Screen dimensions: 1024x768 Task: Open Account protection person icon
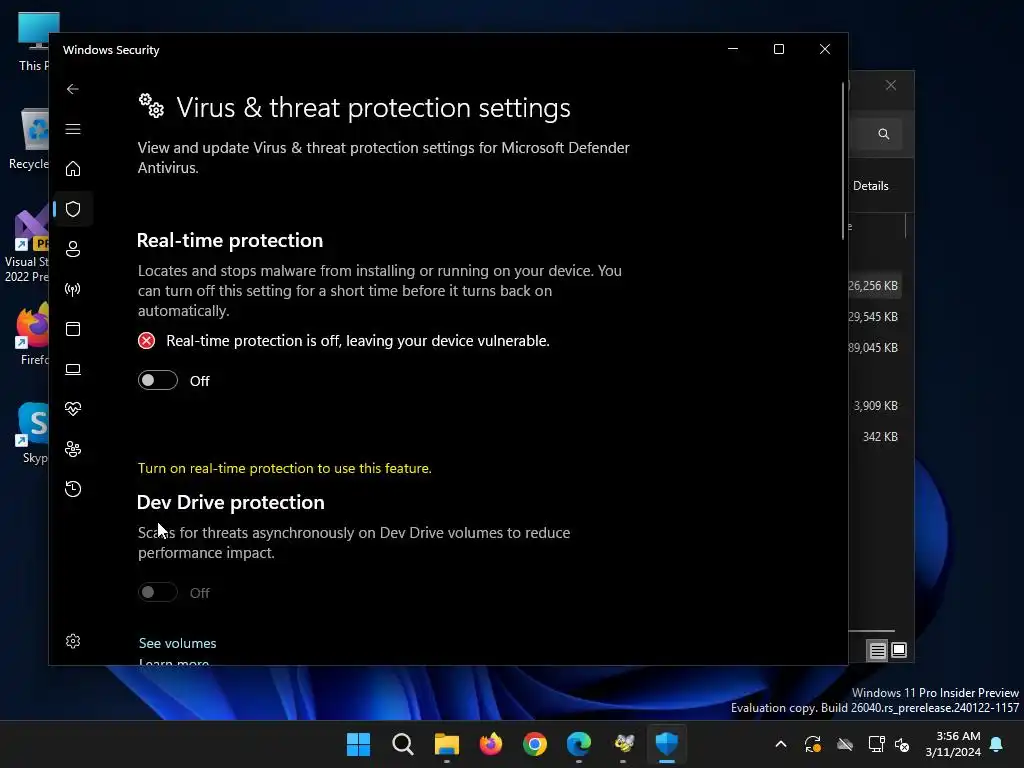pos(72,249)
